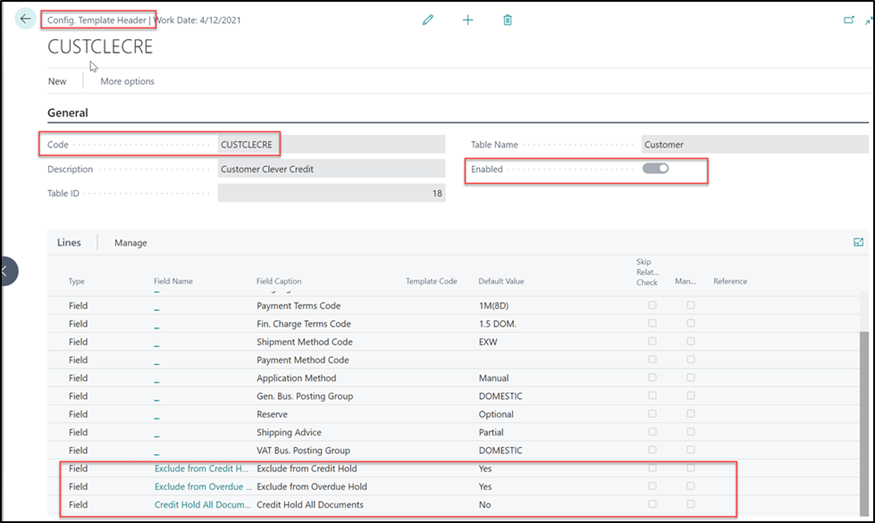Select default value 1M(8D) cell

click(x=494, y=306)
